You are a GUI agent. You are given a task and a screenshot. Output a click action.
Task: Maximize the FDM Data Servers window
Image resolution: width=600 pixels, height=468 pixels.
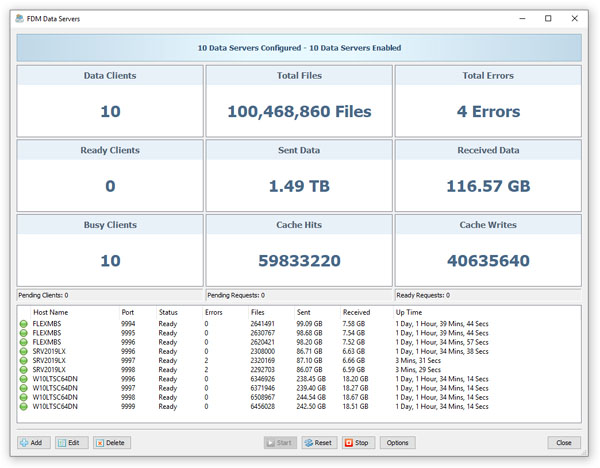548,18
